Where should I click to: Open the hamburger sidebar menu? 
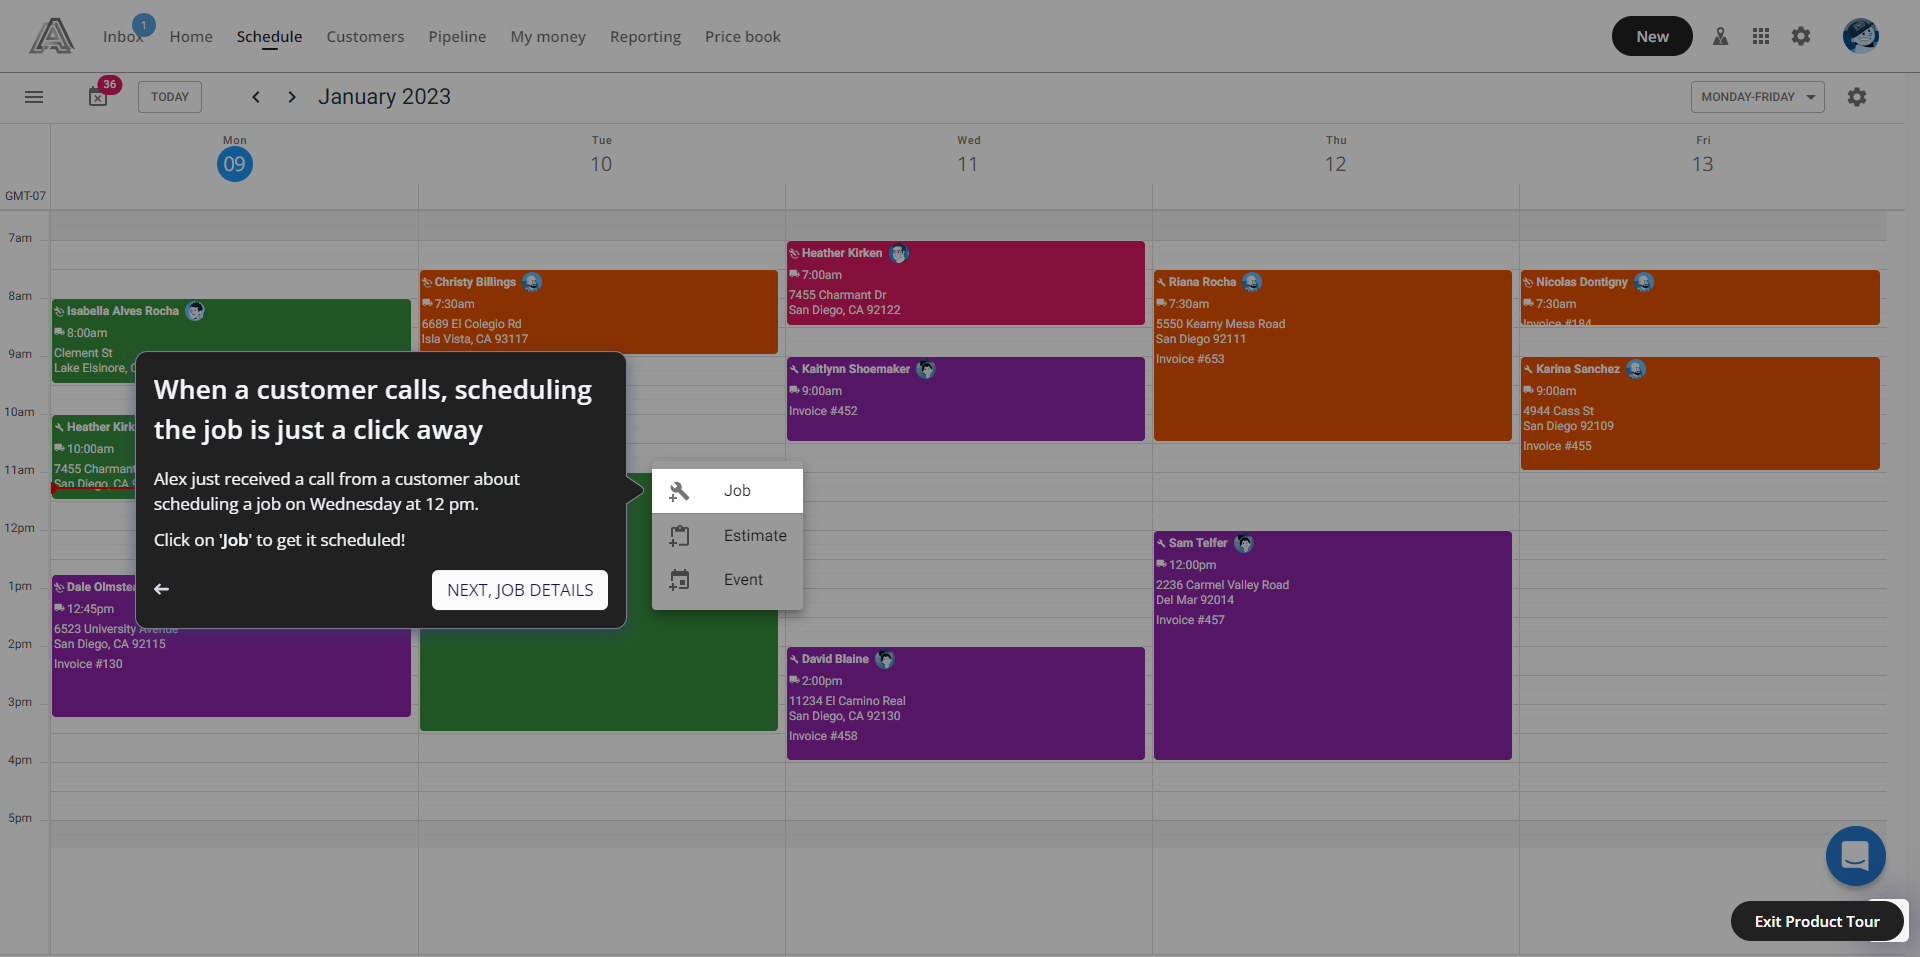click(x=34, y=97)
